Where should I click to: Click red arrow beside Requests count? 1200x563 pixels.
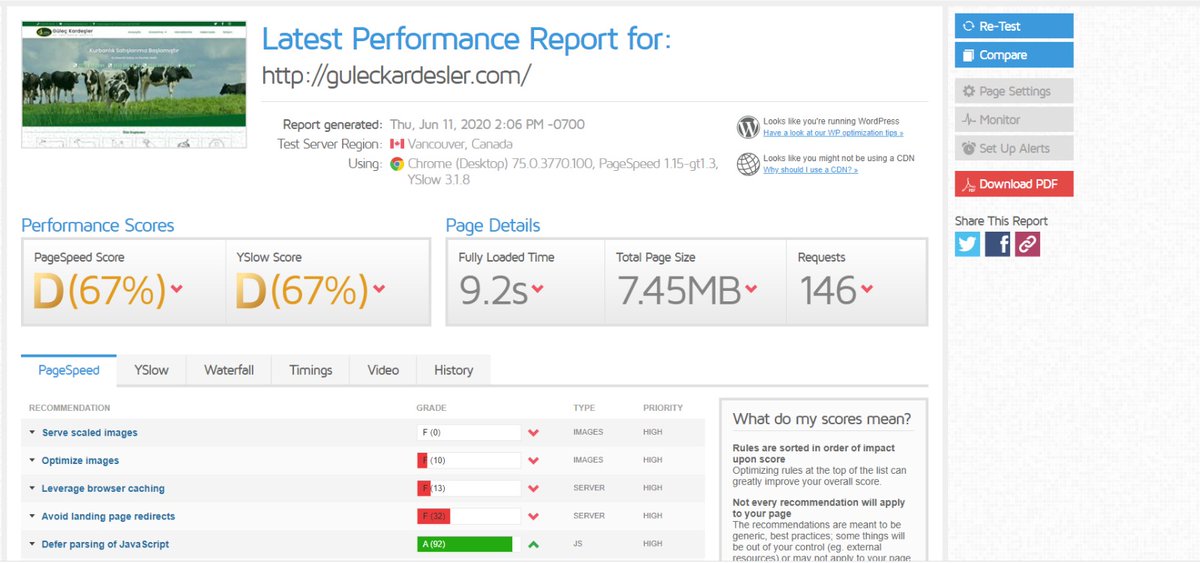point(866,290)
